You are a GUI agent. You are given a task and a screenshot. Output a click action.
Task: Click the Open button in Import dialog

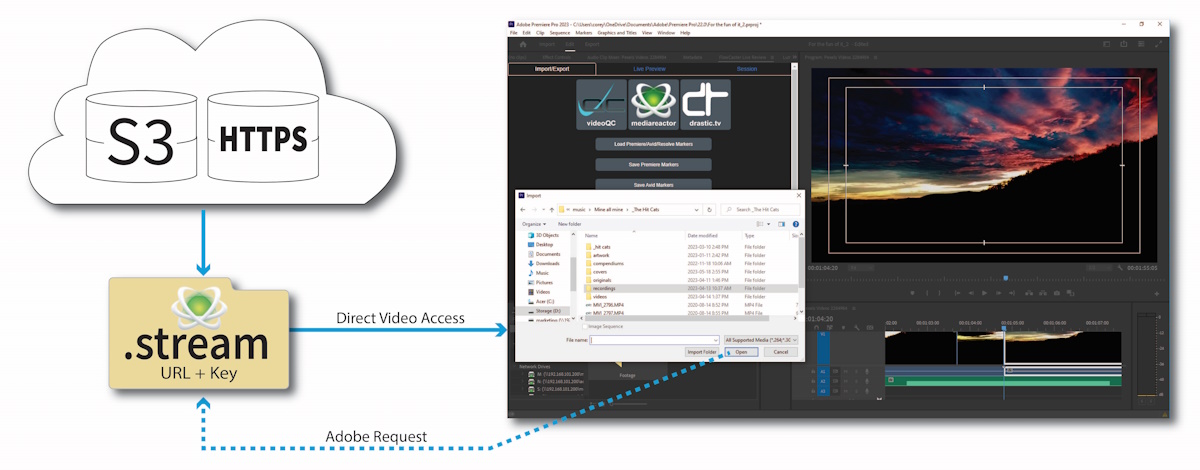741,352
